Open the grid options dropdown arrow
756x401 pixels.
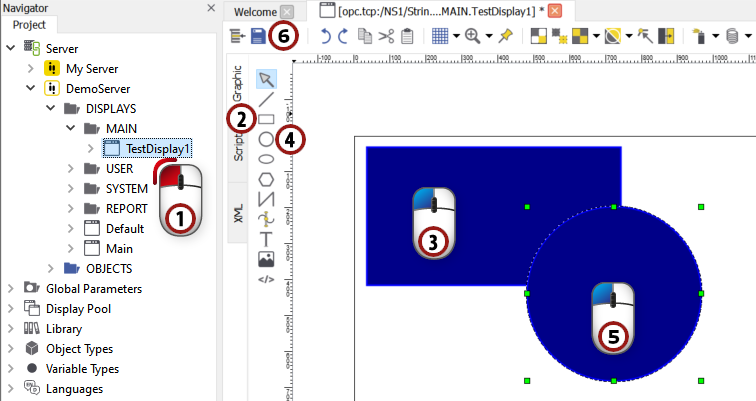pyautogui.click(x=456, y=36)
